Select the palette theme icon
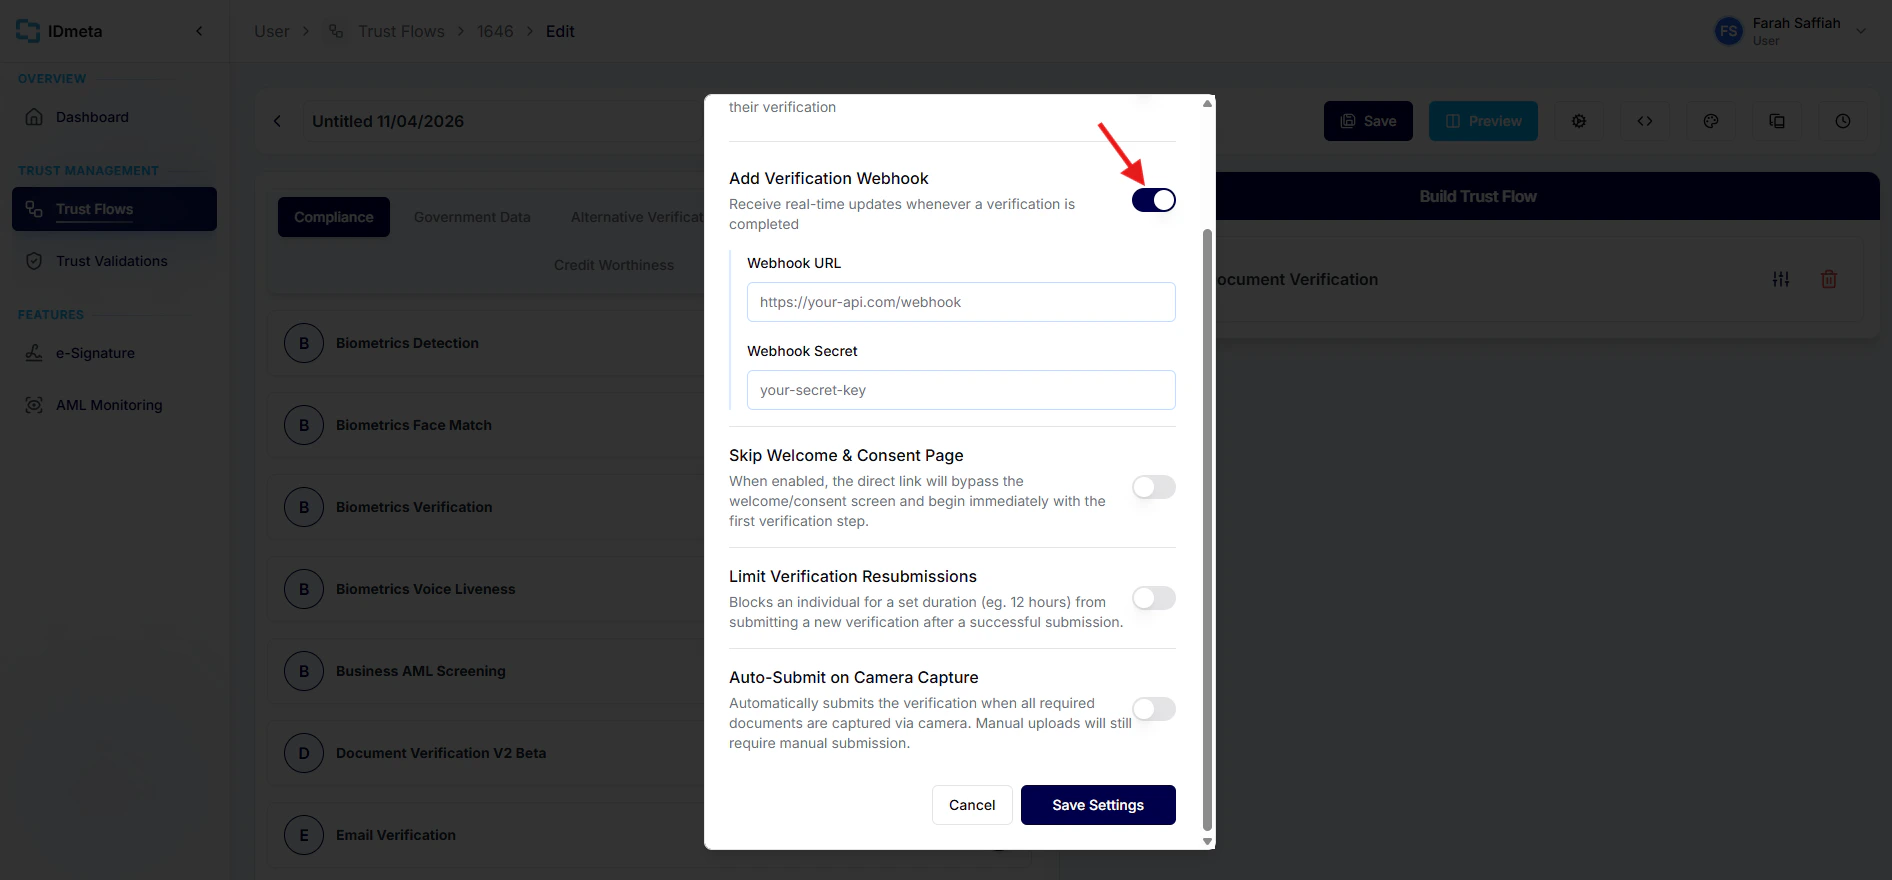 pos(1711,121)
